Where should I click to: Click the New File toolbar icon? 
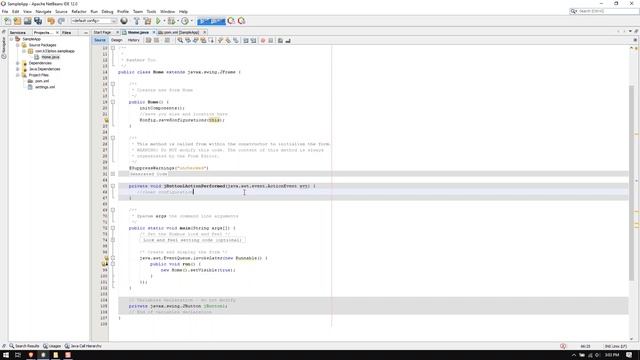pos(7,21)
